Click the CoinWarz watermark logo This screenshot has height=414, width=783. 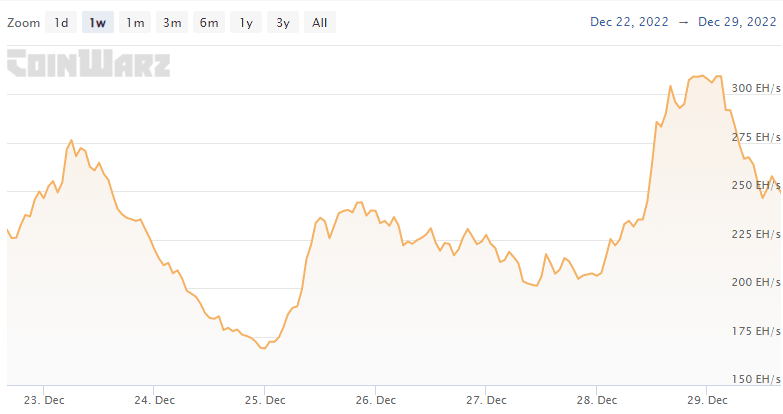pos(89,63)
